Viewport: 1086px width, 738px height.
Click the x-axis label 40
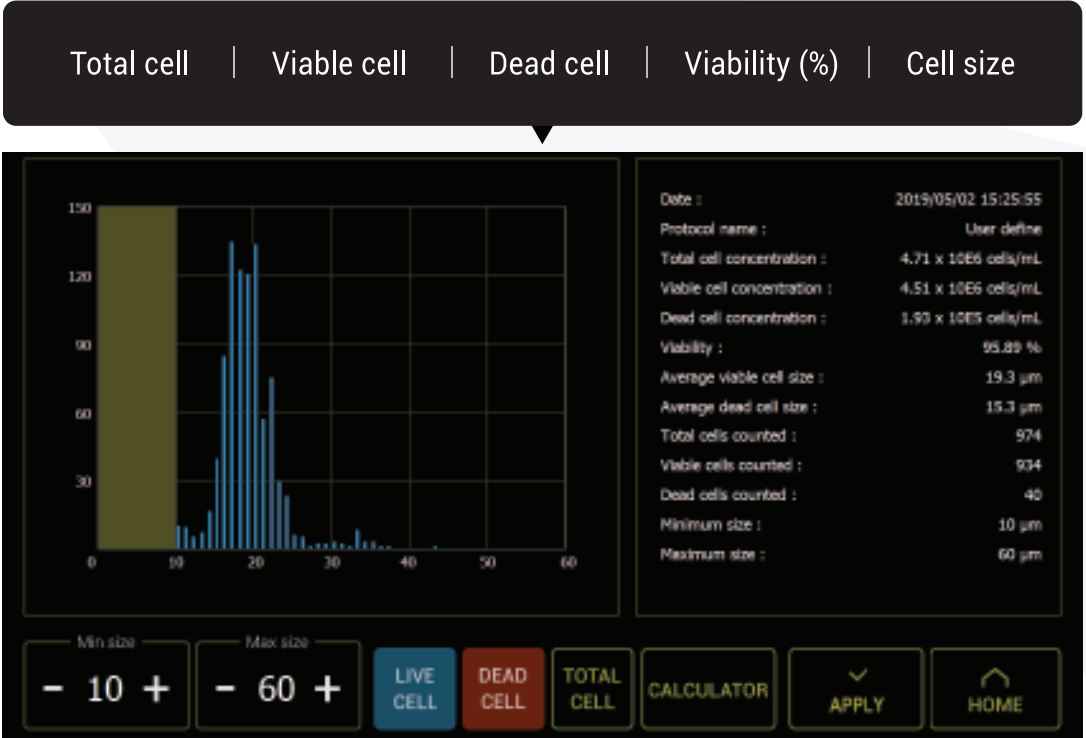(x=409, y=562)
